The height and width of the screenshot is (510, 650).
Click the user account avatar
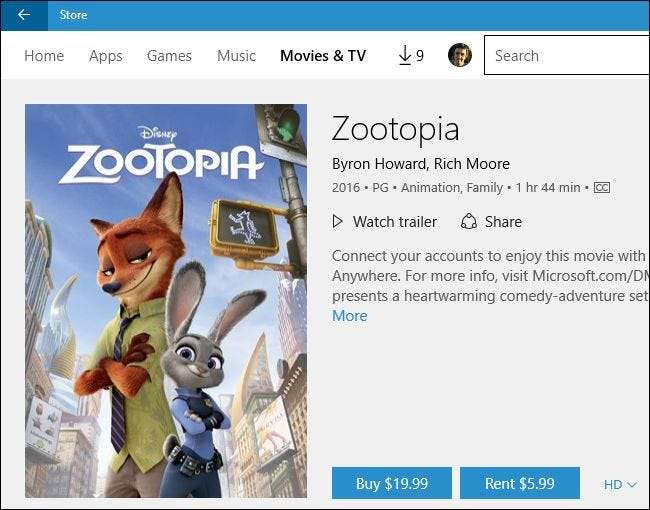click(x=460, y=56)
